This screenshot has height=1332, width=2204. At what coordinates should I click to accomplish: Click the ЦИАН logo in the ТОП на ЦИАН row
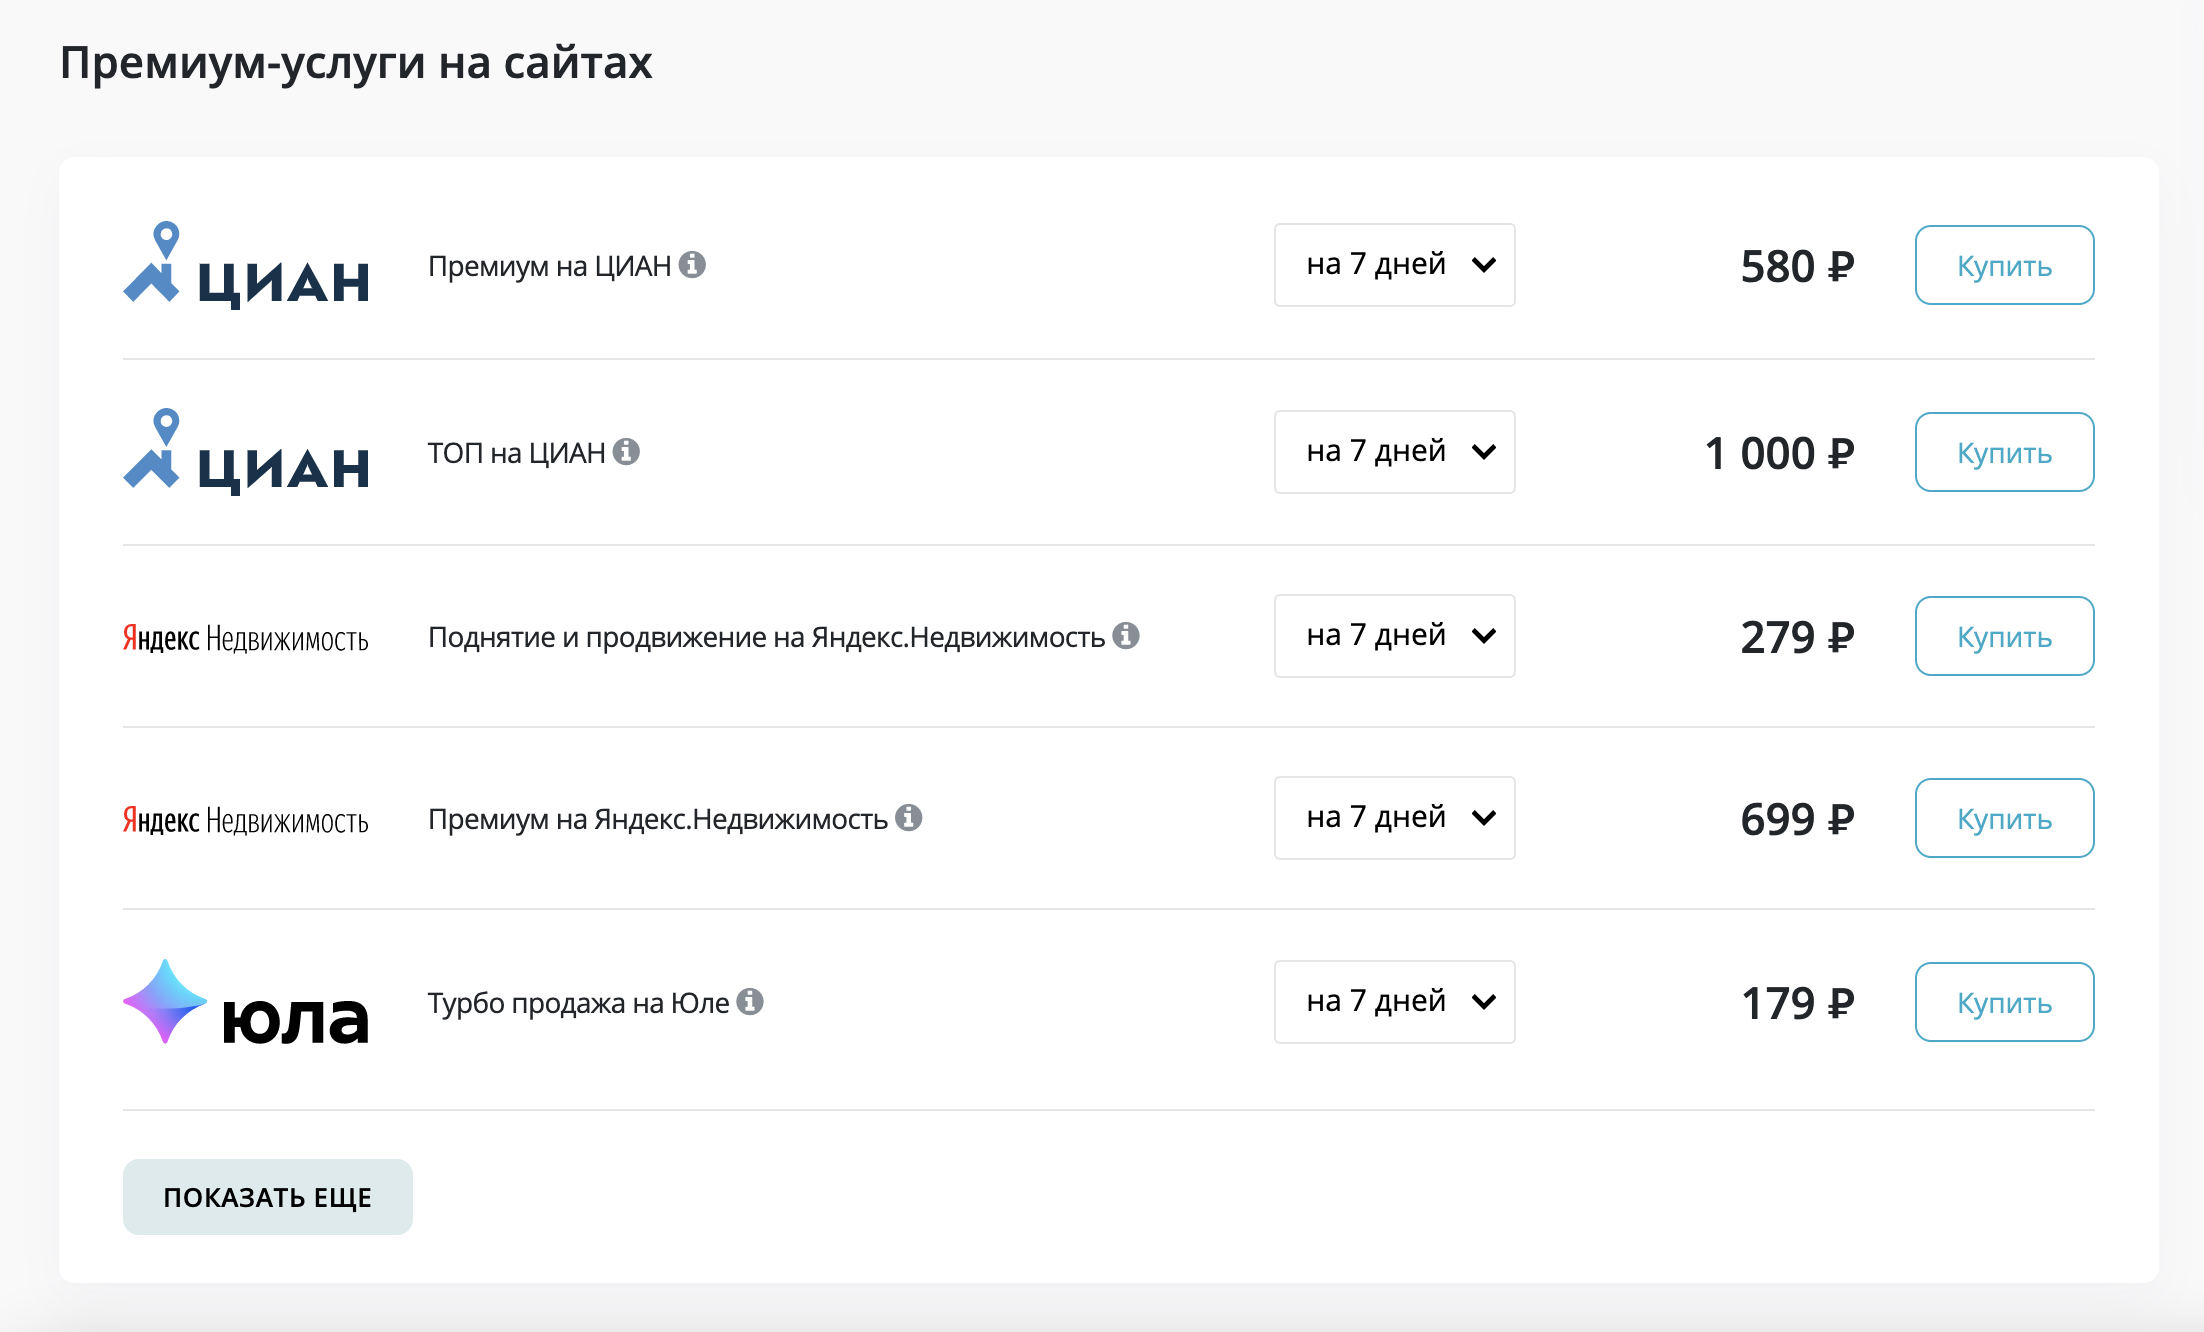[x=246, y=452]
